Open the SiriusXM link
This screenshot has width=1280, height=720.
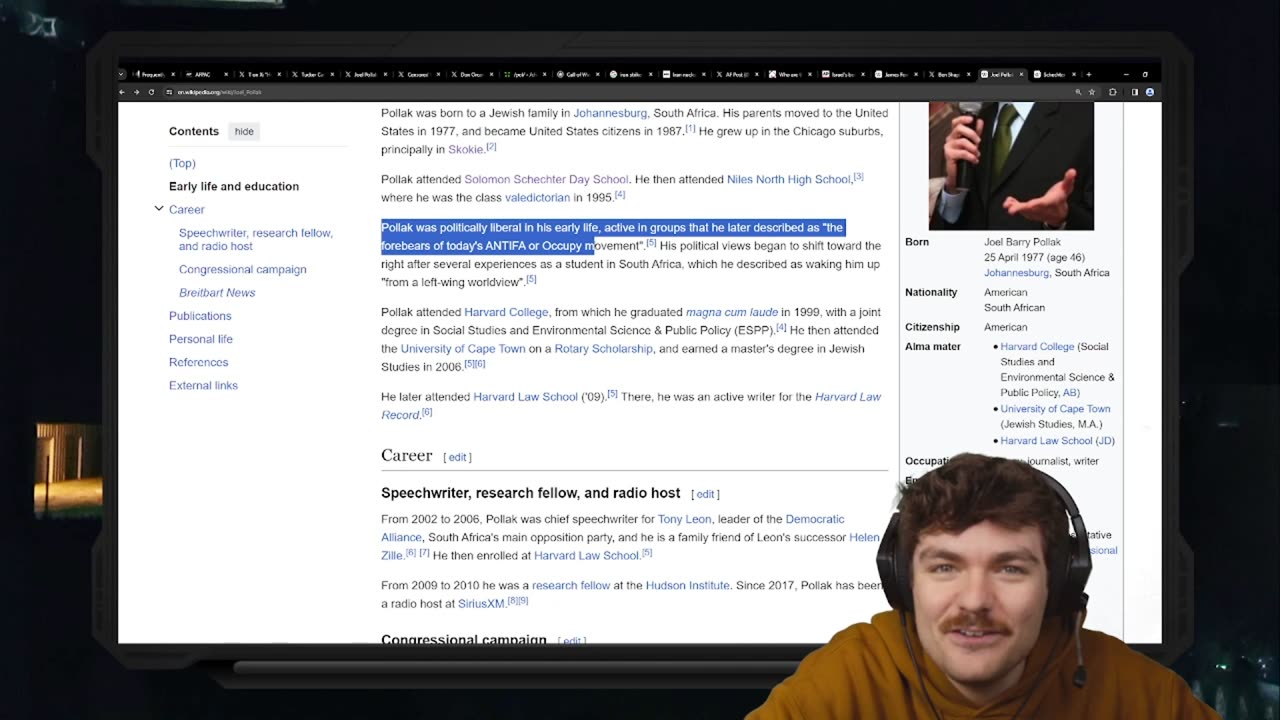tap(482, 604)
